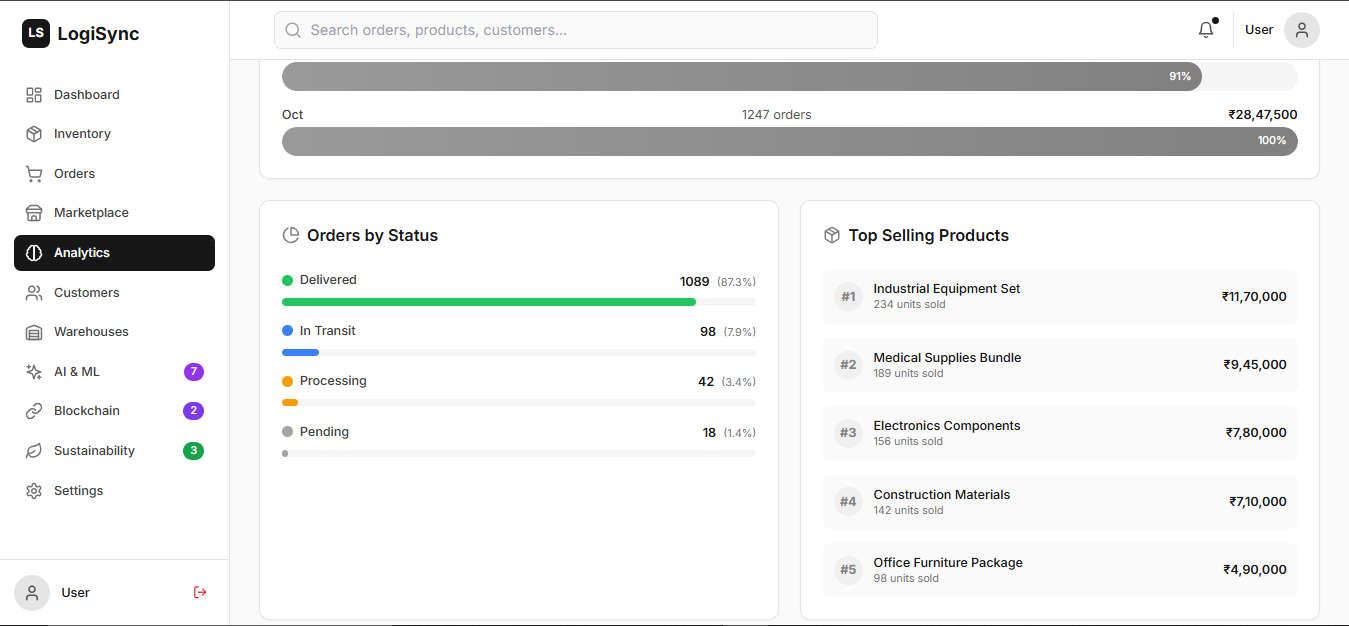Screen dimensions: 1349x626
Task: Open the Medical Supplies Bundle entry
Action: point(1059,365)
